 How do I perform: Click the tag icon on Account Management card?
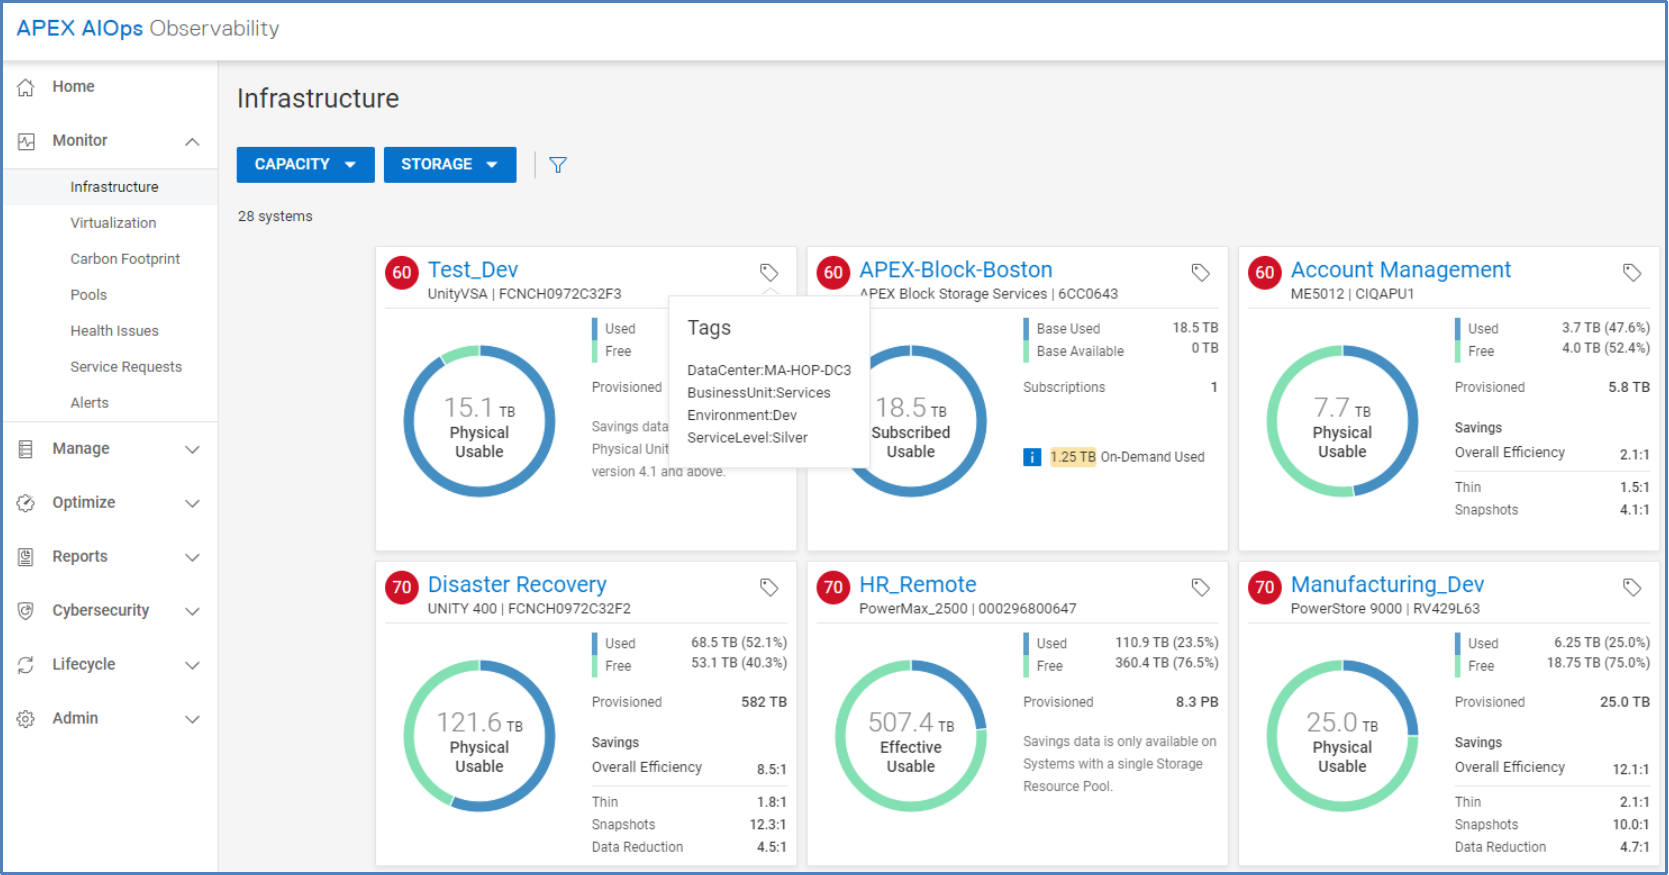tap(1632, 272)
